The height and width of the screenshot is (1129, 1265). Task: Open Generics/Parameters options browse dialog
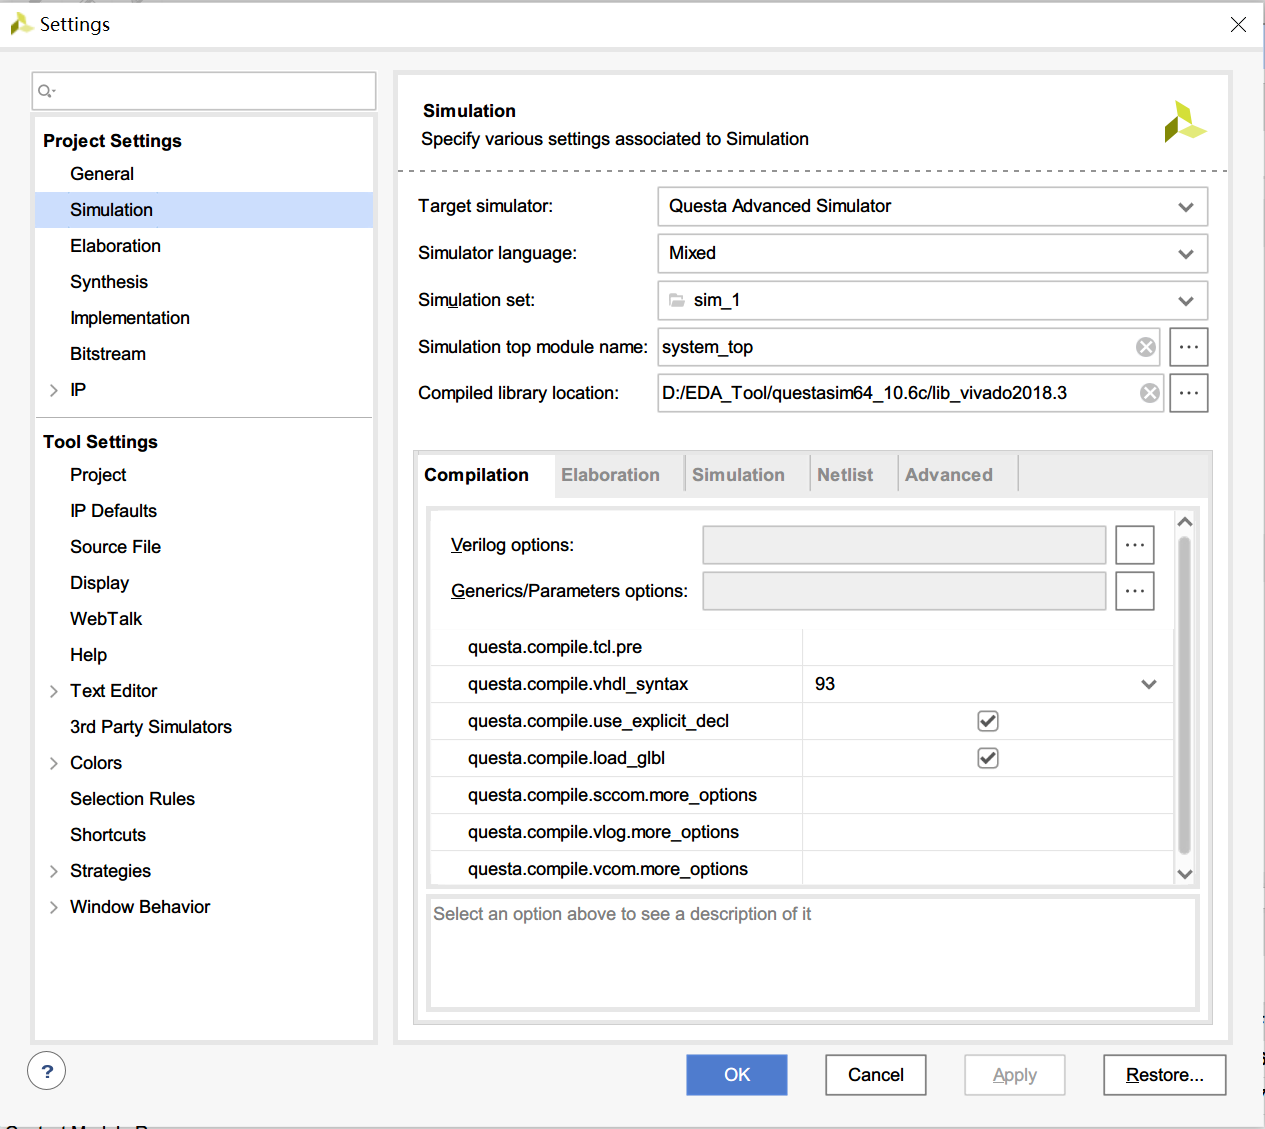(x=1135, y=591)
